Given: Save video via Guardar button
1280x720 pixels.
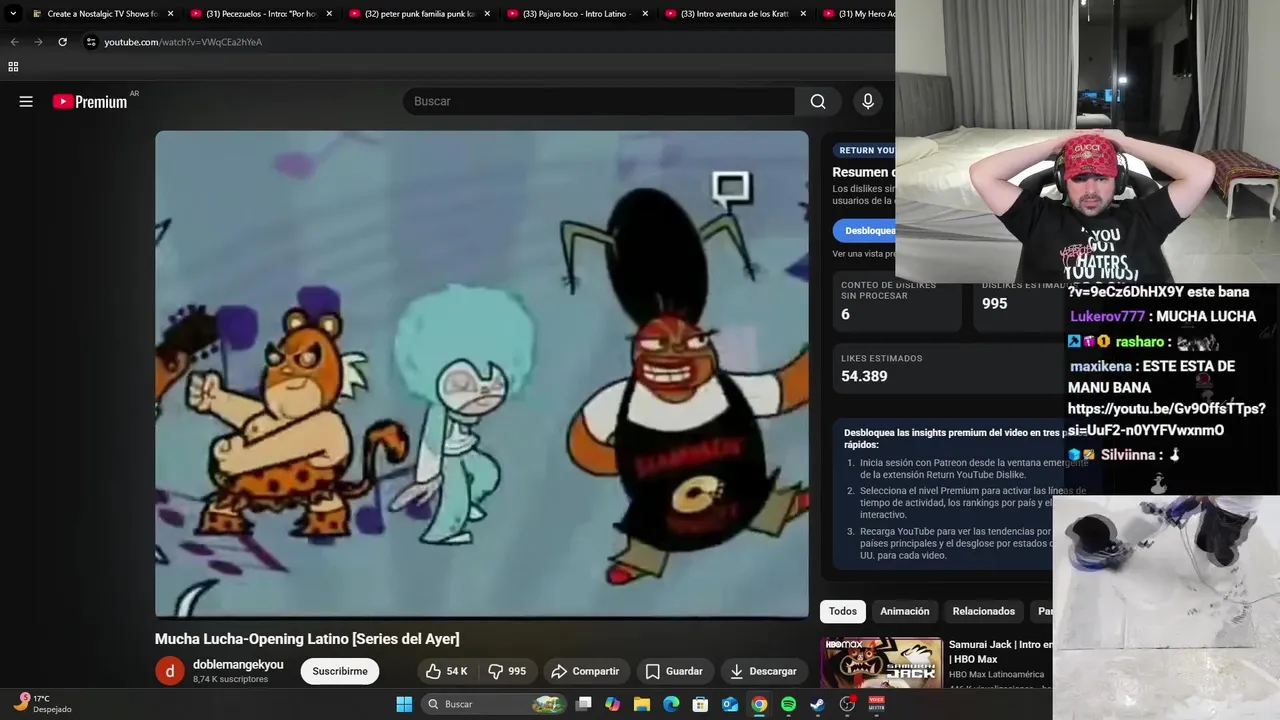Looking at the screenshot, I should (674, 671).
